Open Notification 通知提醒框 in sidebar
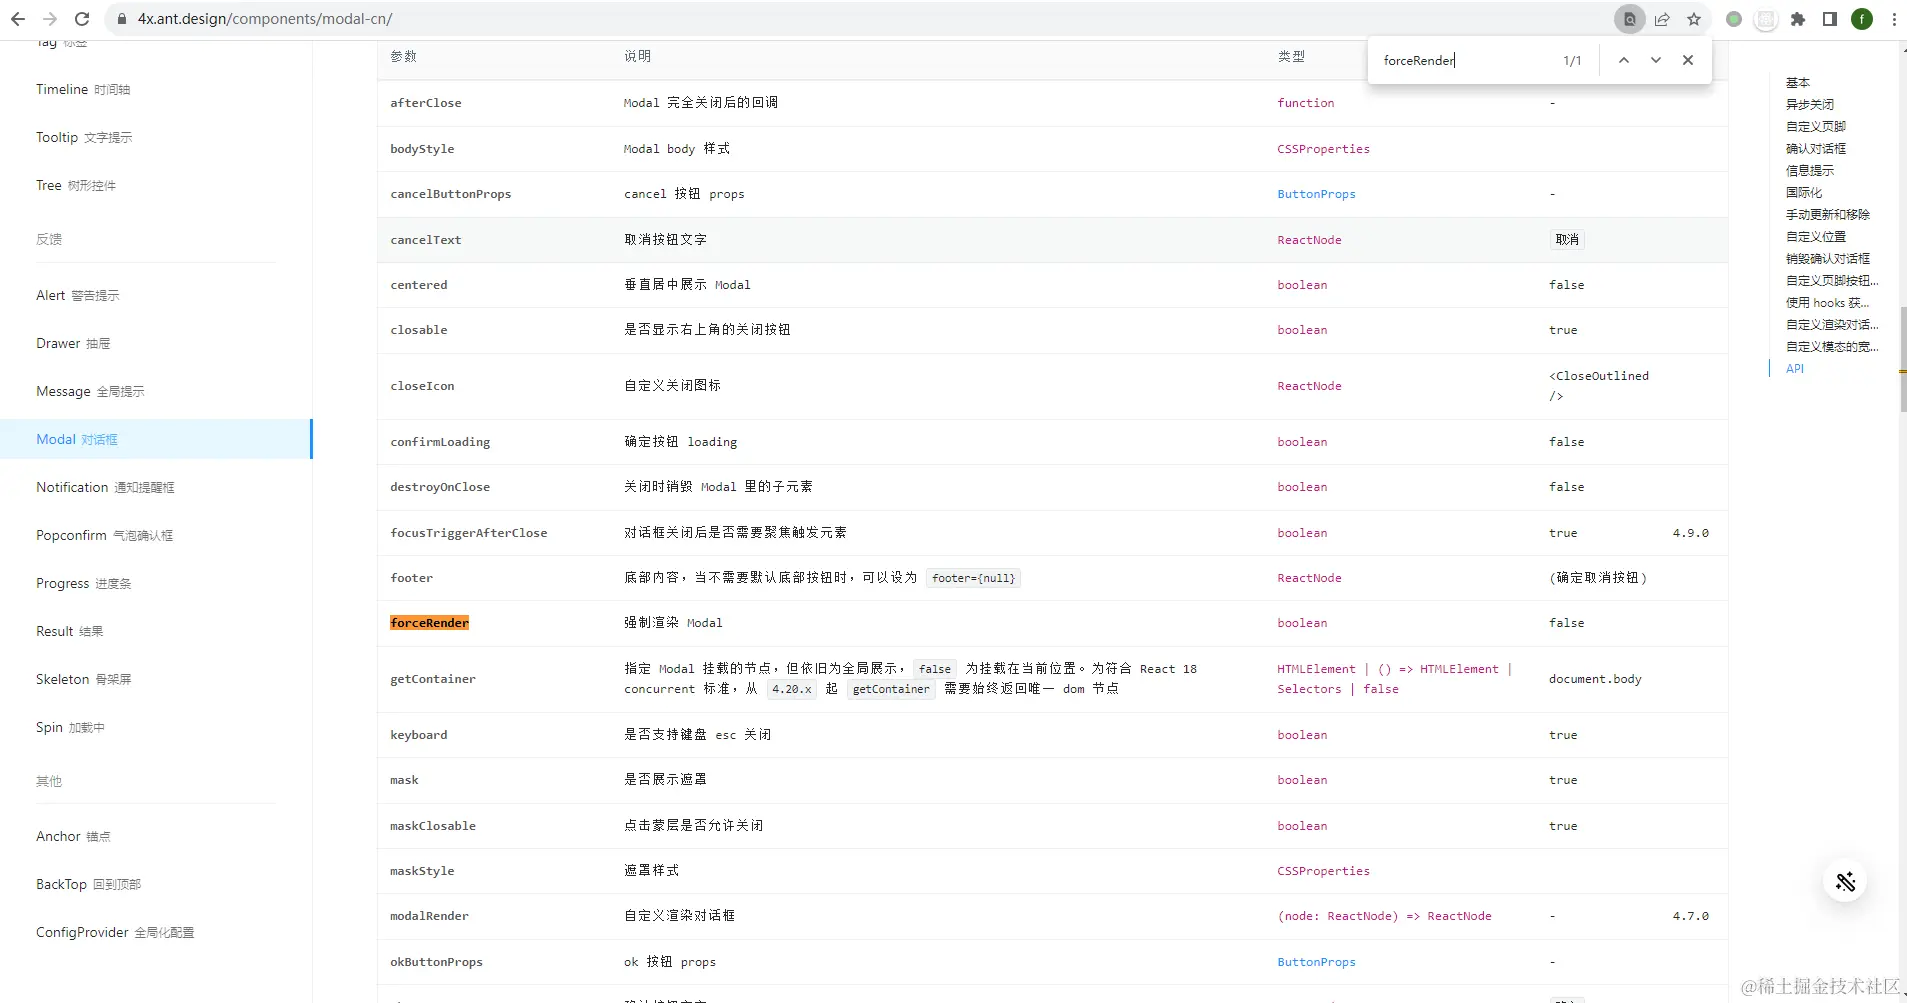 (x=105, y=487)
